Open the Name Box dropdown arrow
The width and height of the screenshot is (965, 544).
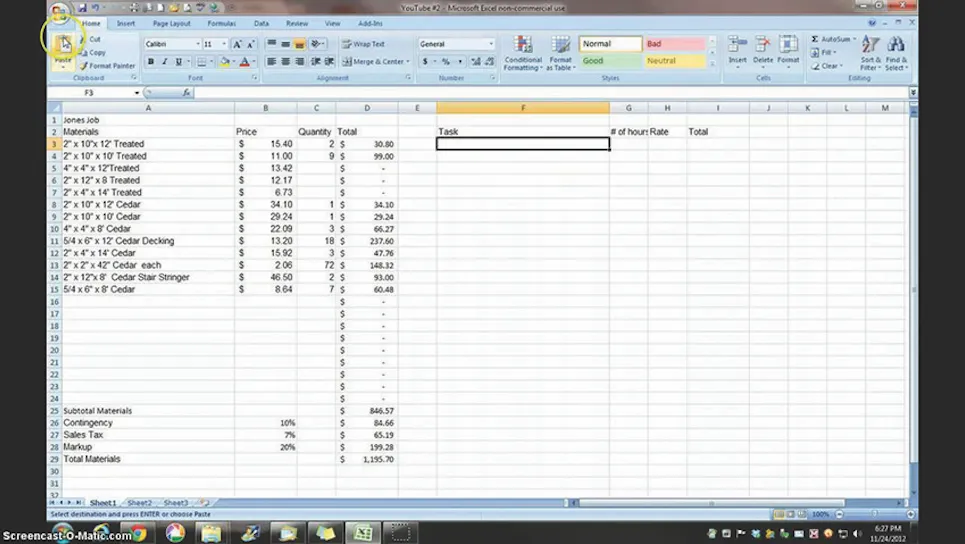click(x=137, y=93)
